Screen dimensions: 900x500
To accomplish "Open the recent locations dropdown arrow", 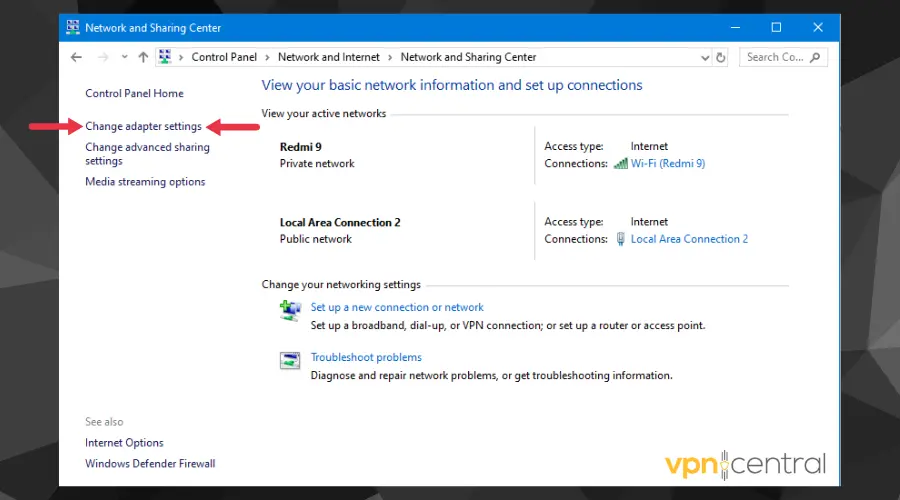I will [124, 57].
